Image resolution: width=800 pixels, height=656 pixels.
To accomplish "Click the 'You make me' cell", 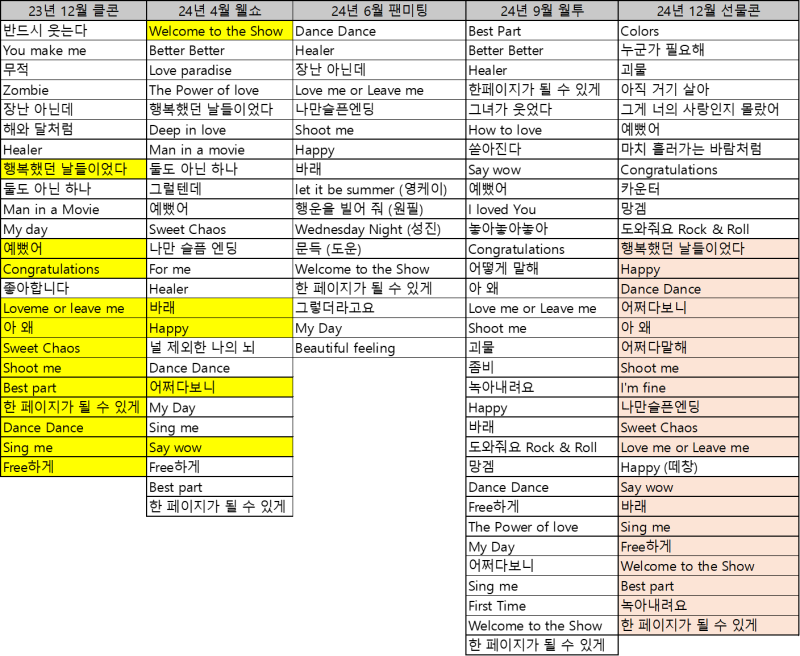I will point(73,51).
